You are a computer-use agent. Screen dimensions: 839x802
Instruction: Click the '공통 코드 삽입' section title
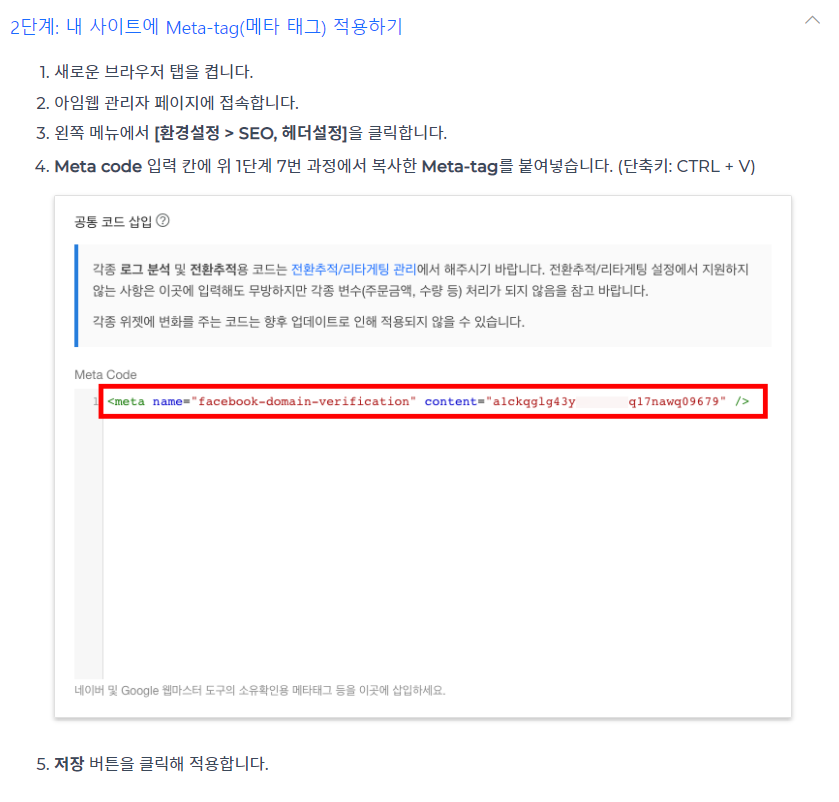113,221
